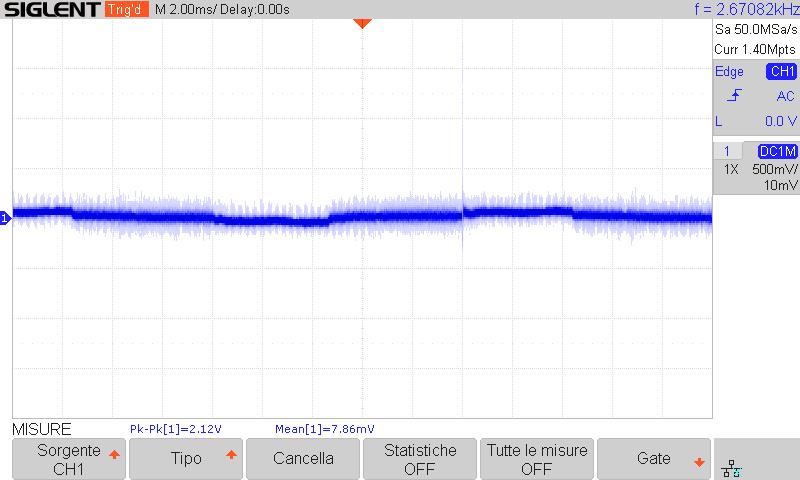The image size is (800, 480).
Task: Toggle Tutte le misure OFF
Action: point(537,459)
